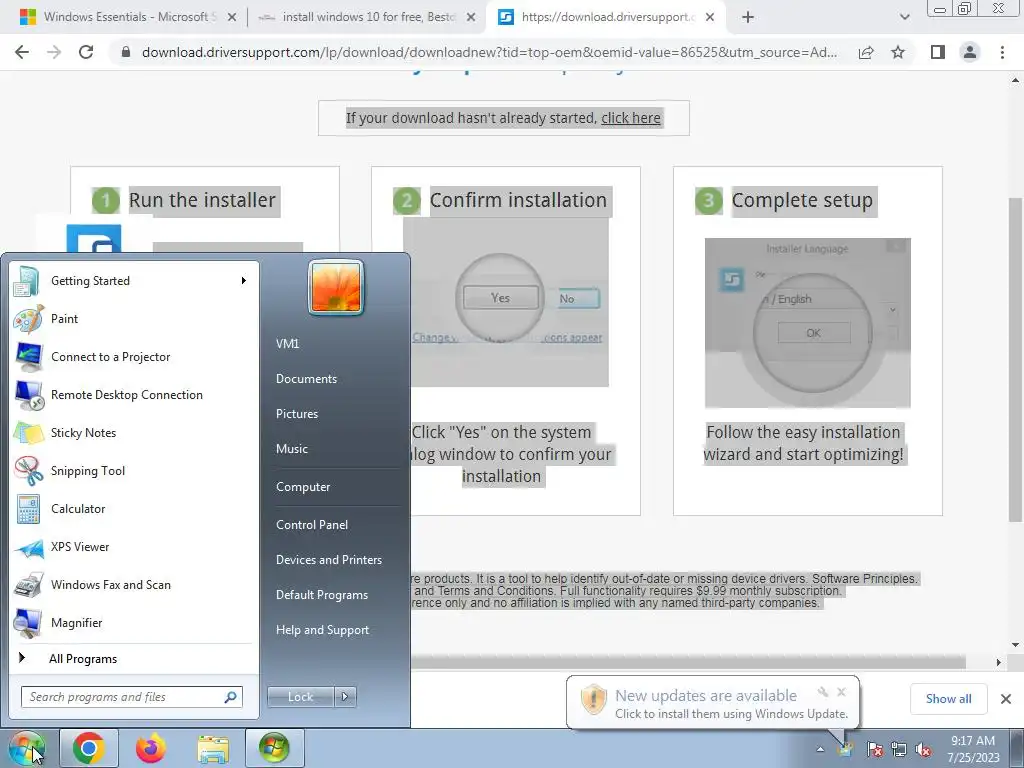Click the user account picture
Screen dimensions: 1024x768
coord(336,288)
